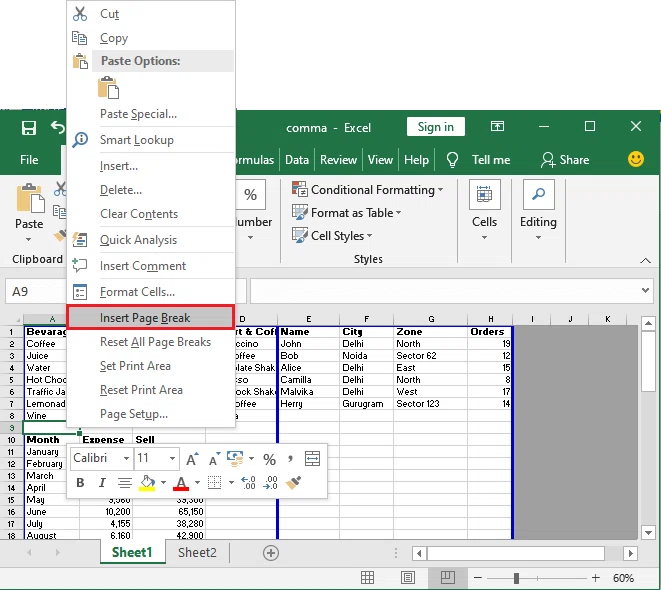Screen dimensions: 661x590
Task: Select Copy in the context menu
Action: pyautogui.click(x=150, y=38)
